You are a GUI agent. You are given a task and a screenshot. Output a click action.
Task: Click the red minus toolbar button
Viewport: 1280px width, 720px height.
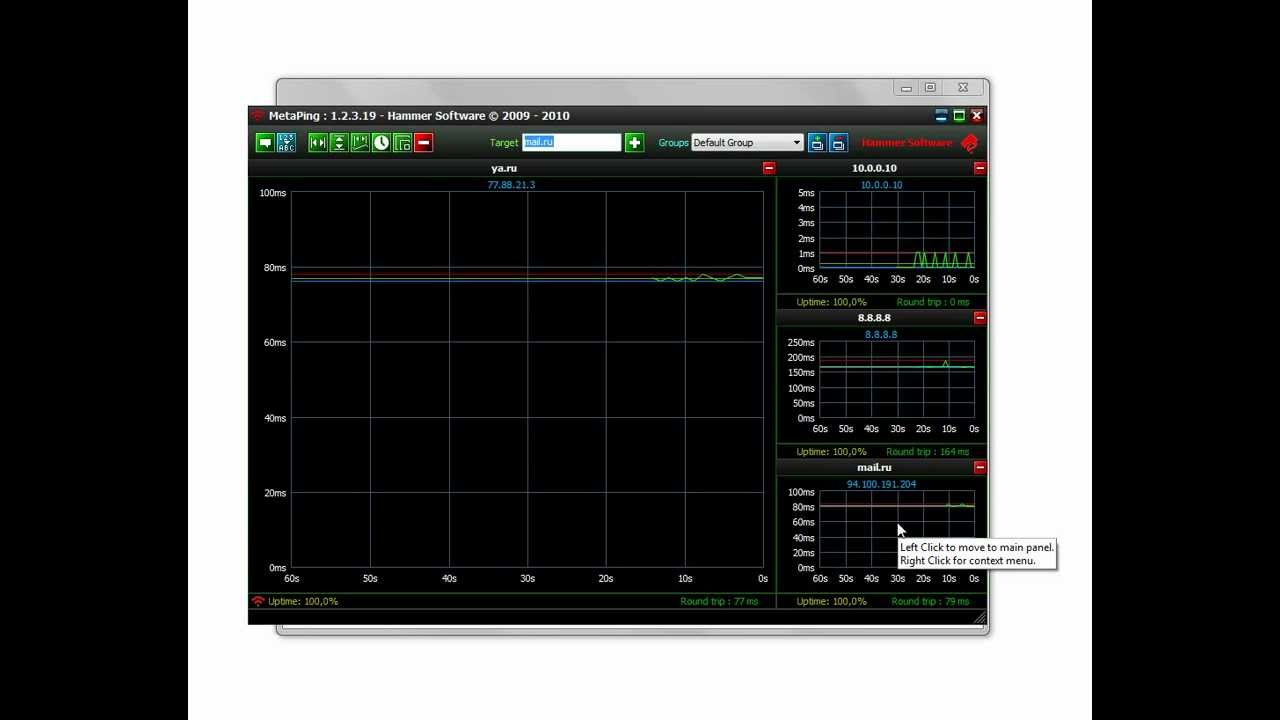[423, 143]
